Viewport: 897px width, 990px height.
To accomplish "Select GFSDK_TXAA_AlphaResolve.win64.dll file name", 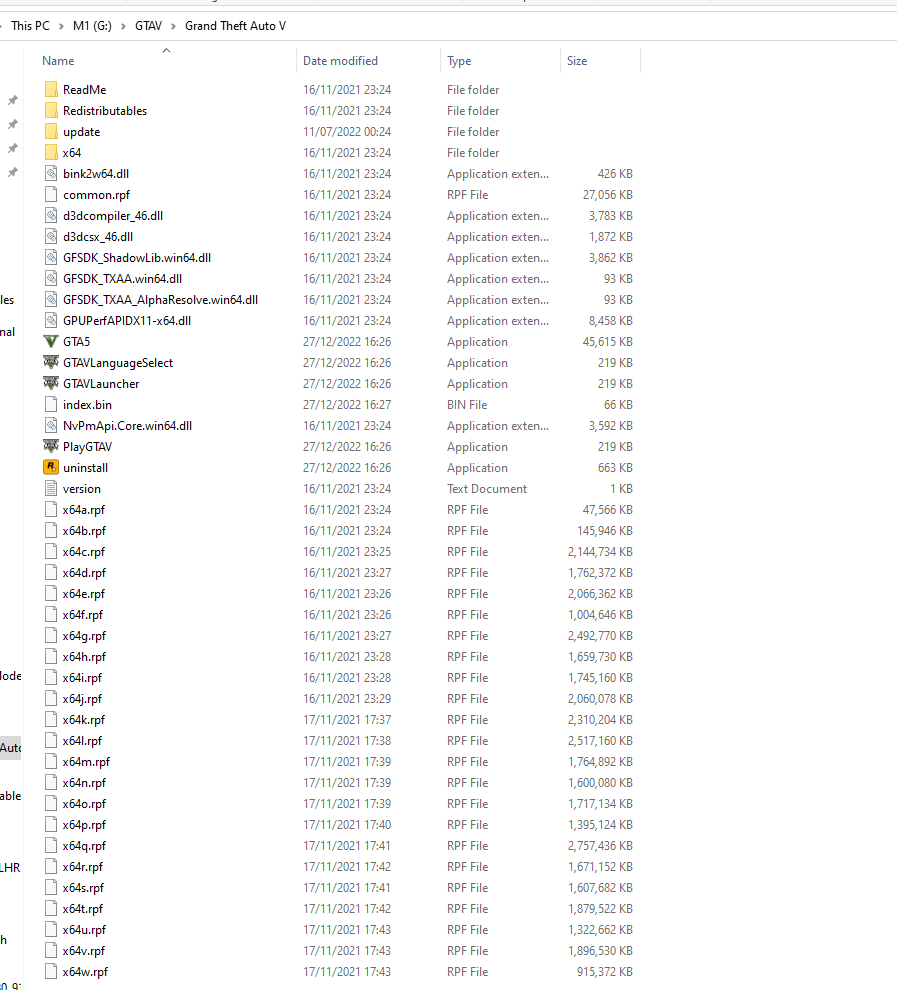I will coord(160,299).
